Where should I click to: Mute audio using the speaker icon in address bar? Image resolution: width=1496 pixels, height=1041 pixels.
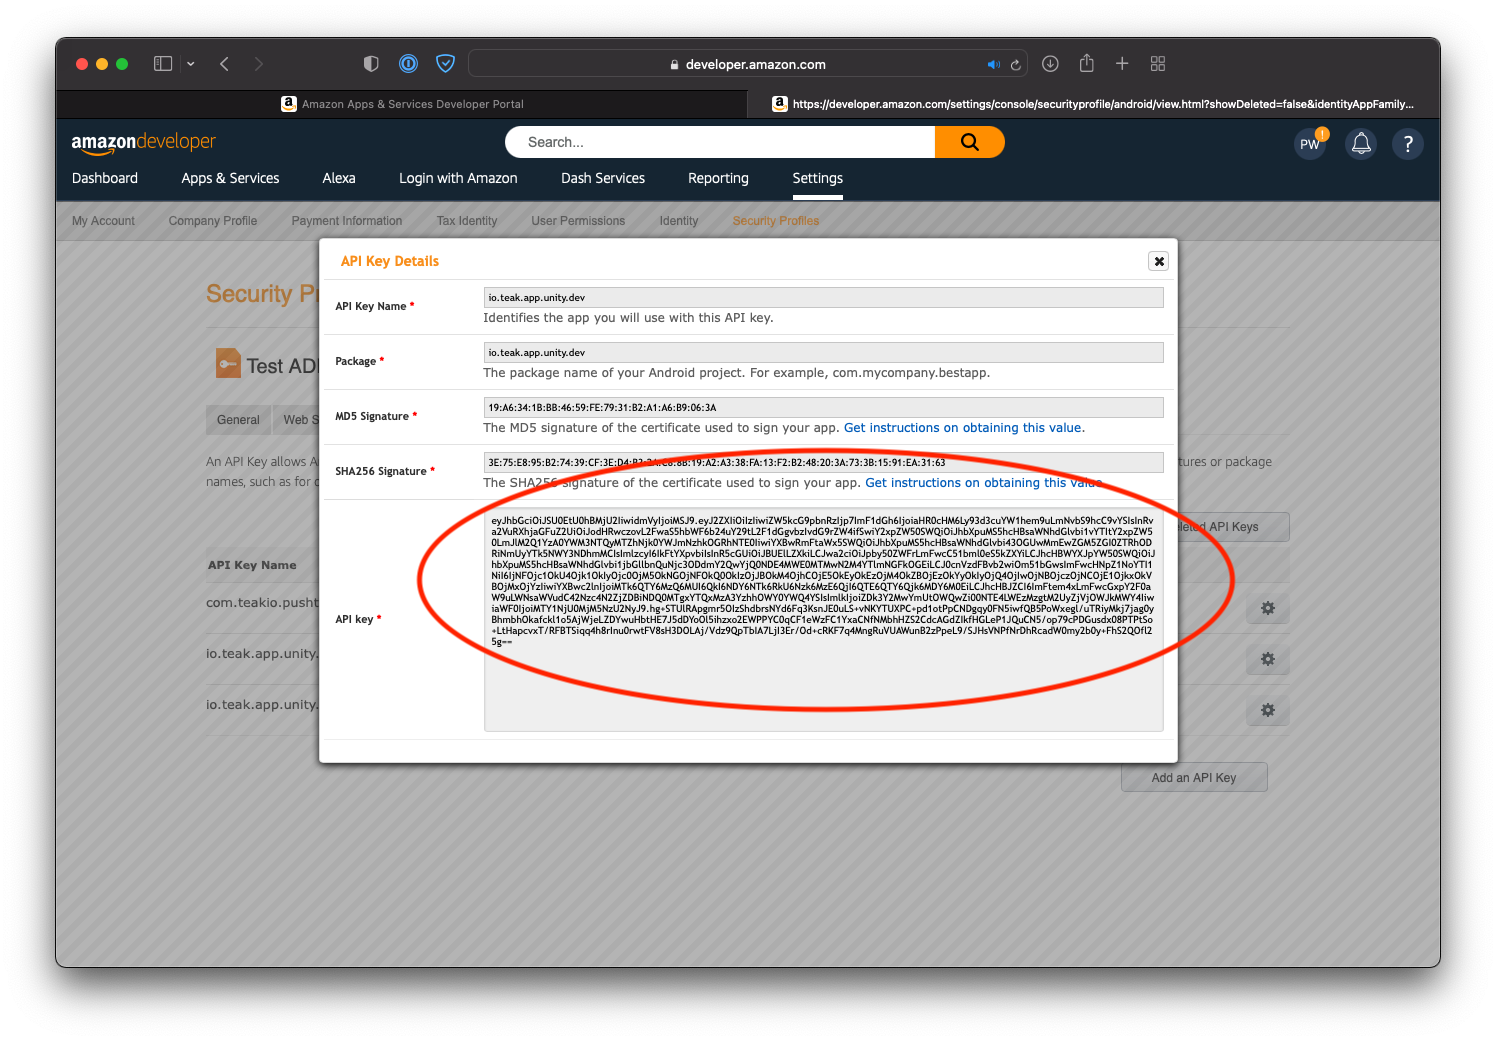(993, 65)
